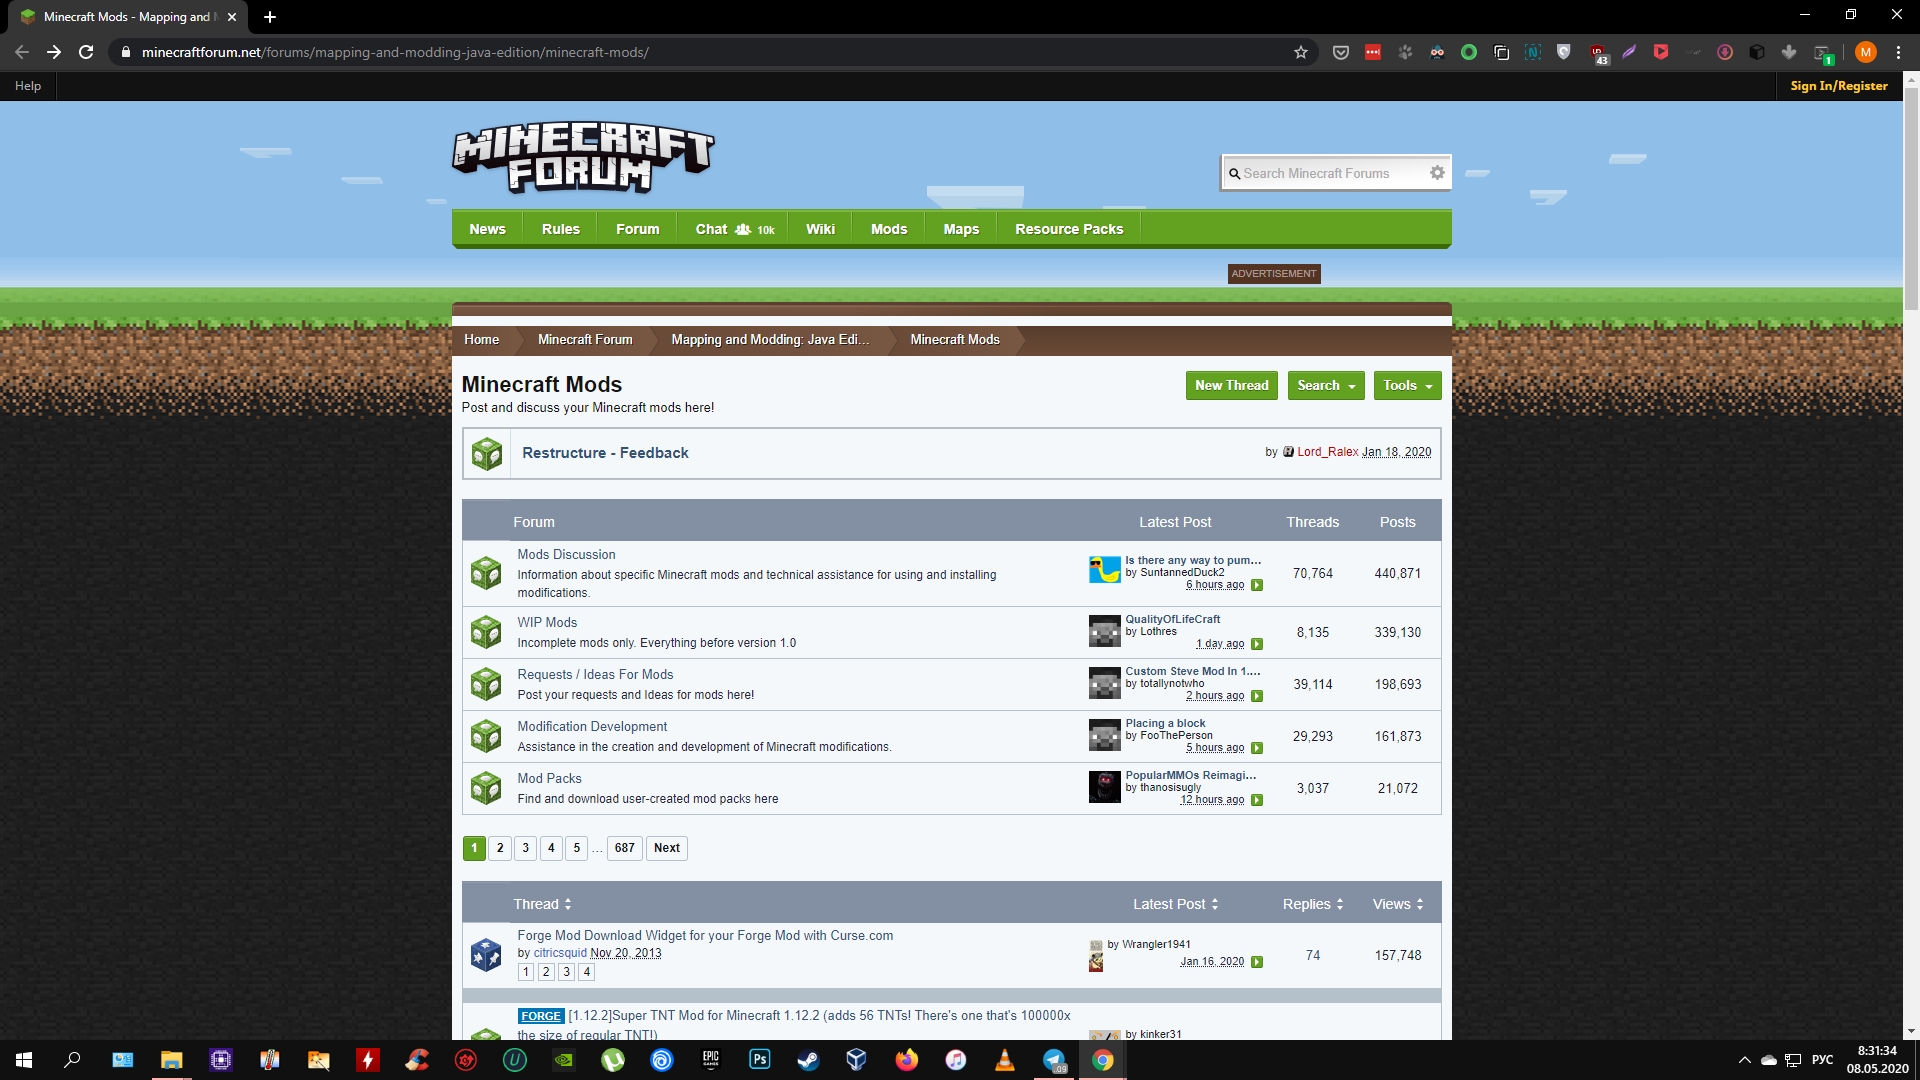Click the Mod Packs forum icon
Image resolution: width=1920 pixels, height=1080 pixels.
485,787
